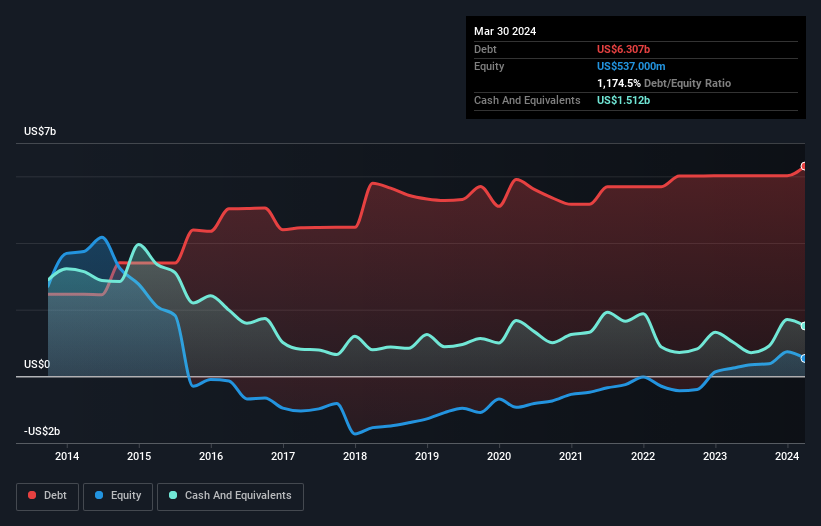The height and width of the screenshot is (526, 821).
Task: Select the 2018 x-axis label
Action: click(355, 456)
